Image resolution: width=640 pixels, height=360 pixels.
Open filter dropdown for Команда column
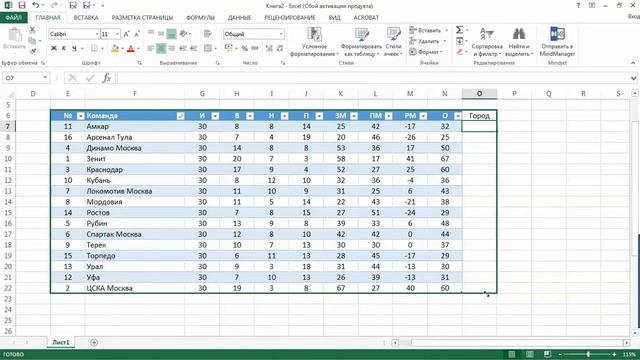coord(180,116)
